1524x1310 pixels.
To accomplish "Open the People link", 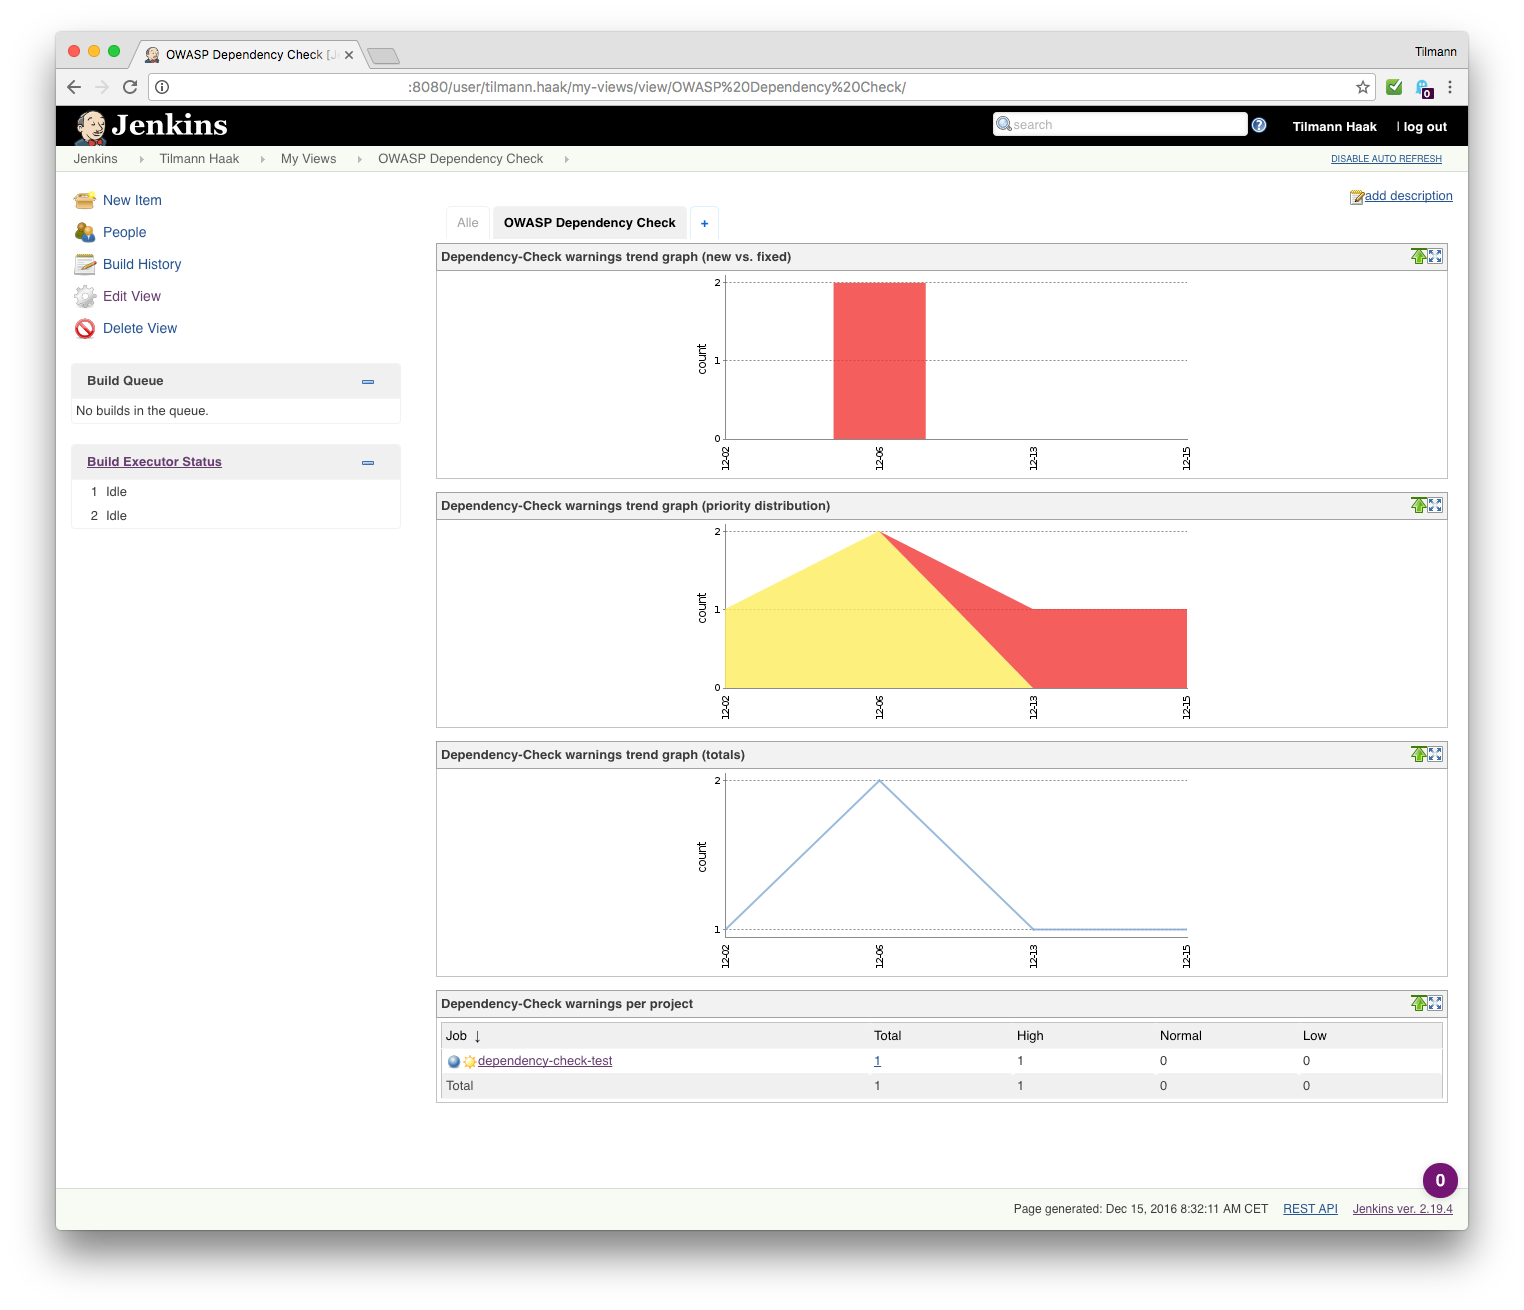I will (125, 232).
